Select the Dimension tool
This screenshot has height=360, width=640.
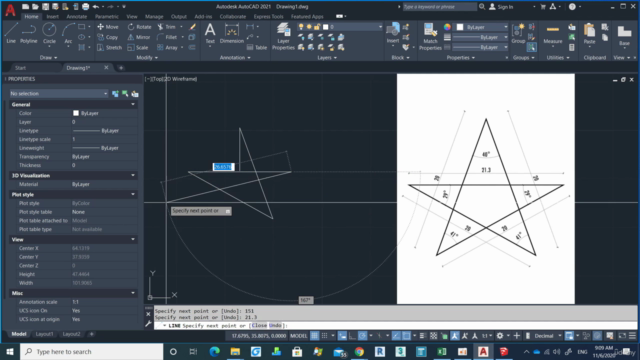click(231, 33)
